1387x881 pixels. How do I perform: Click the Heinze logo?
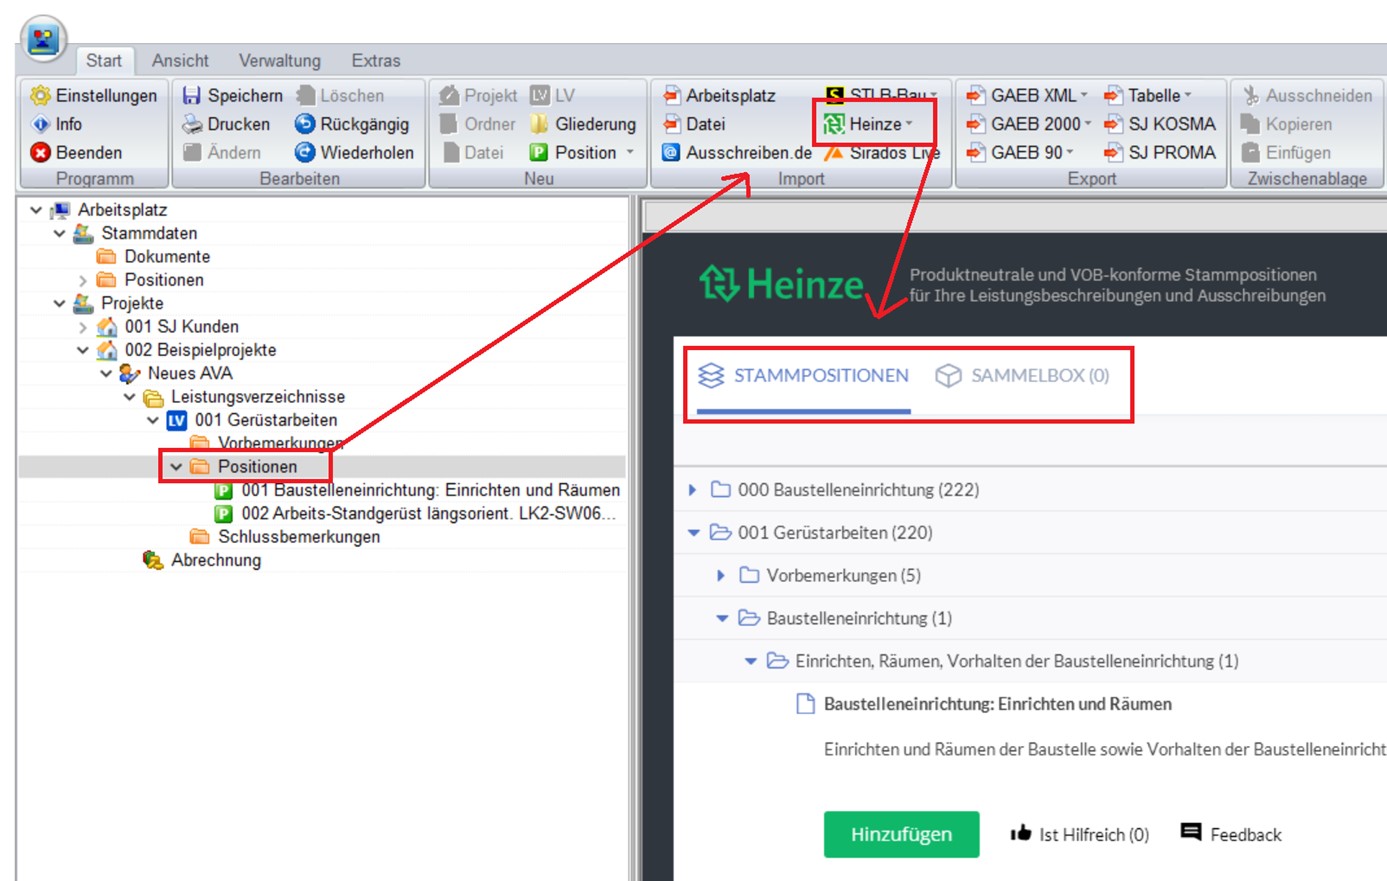pos(781,284)
